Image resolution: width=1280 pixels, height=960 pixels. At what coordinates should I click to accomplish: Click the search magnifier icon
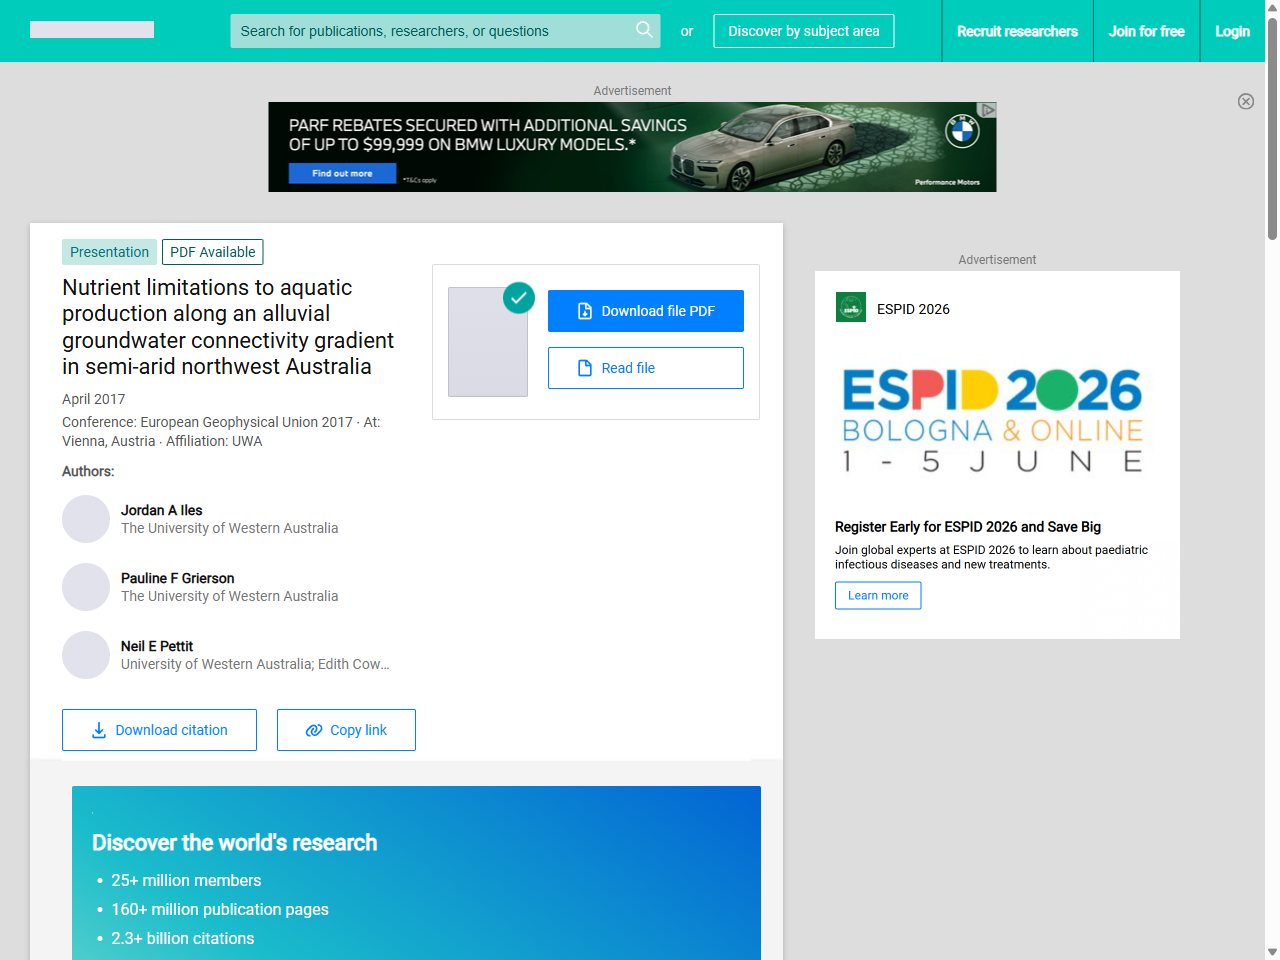pos(644,30)
